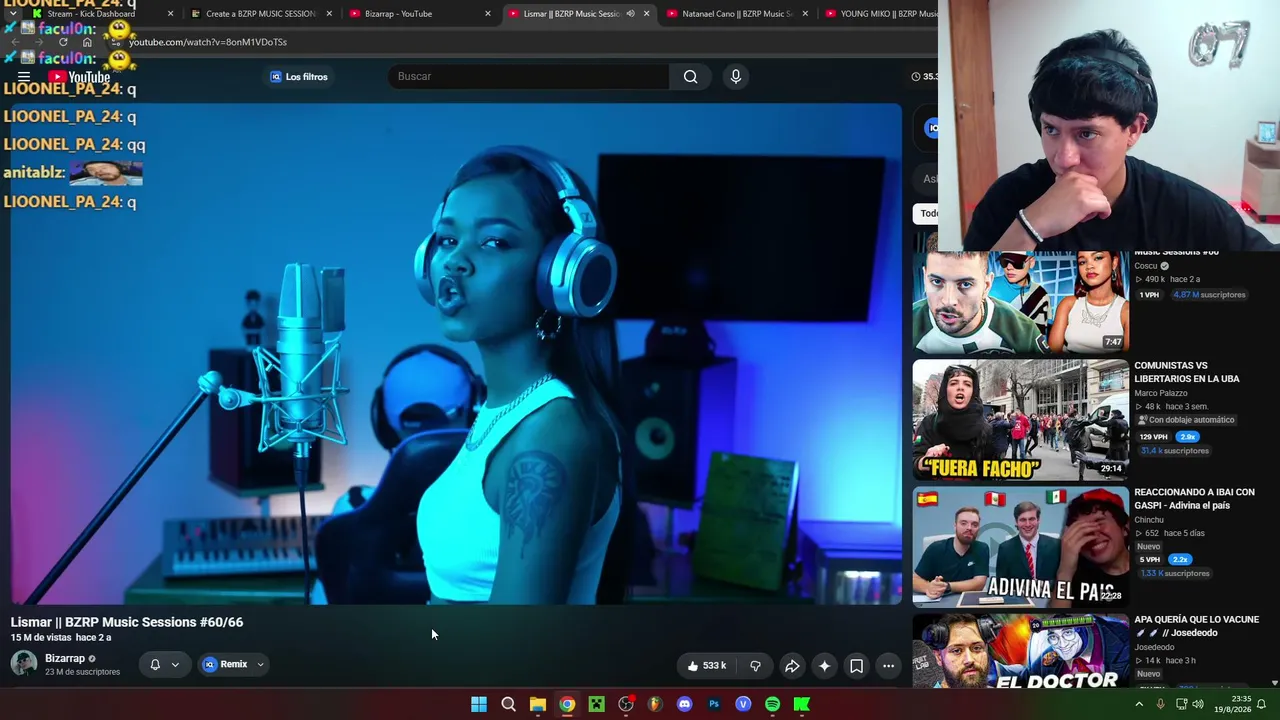
Task: Close the Natanael Cano tab
Action: (x=805, y=14)
